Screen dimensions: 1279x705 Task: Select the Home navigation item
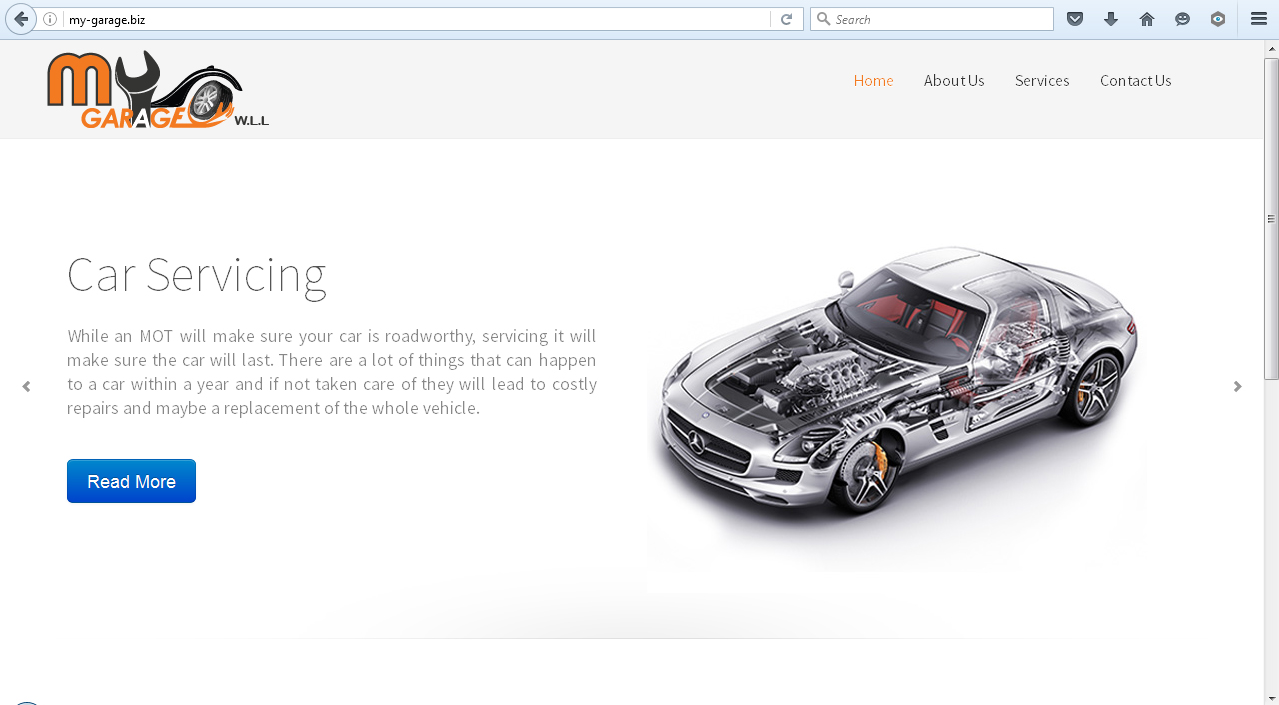873,81
